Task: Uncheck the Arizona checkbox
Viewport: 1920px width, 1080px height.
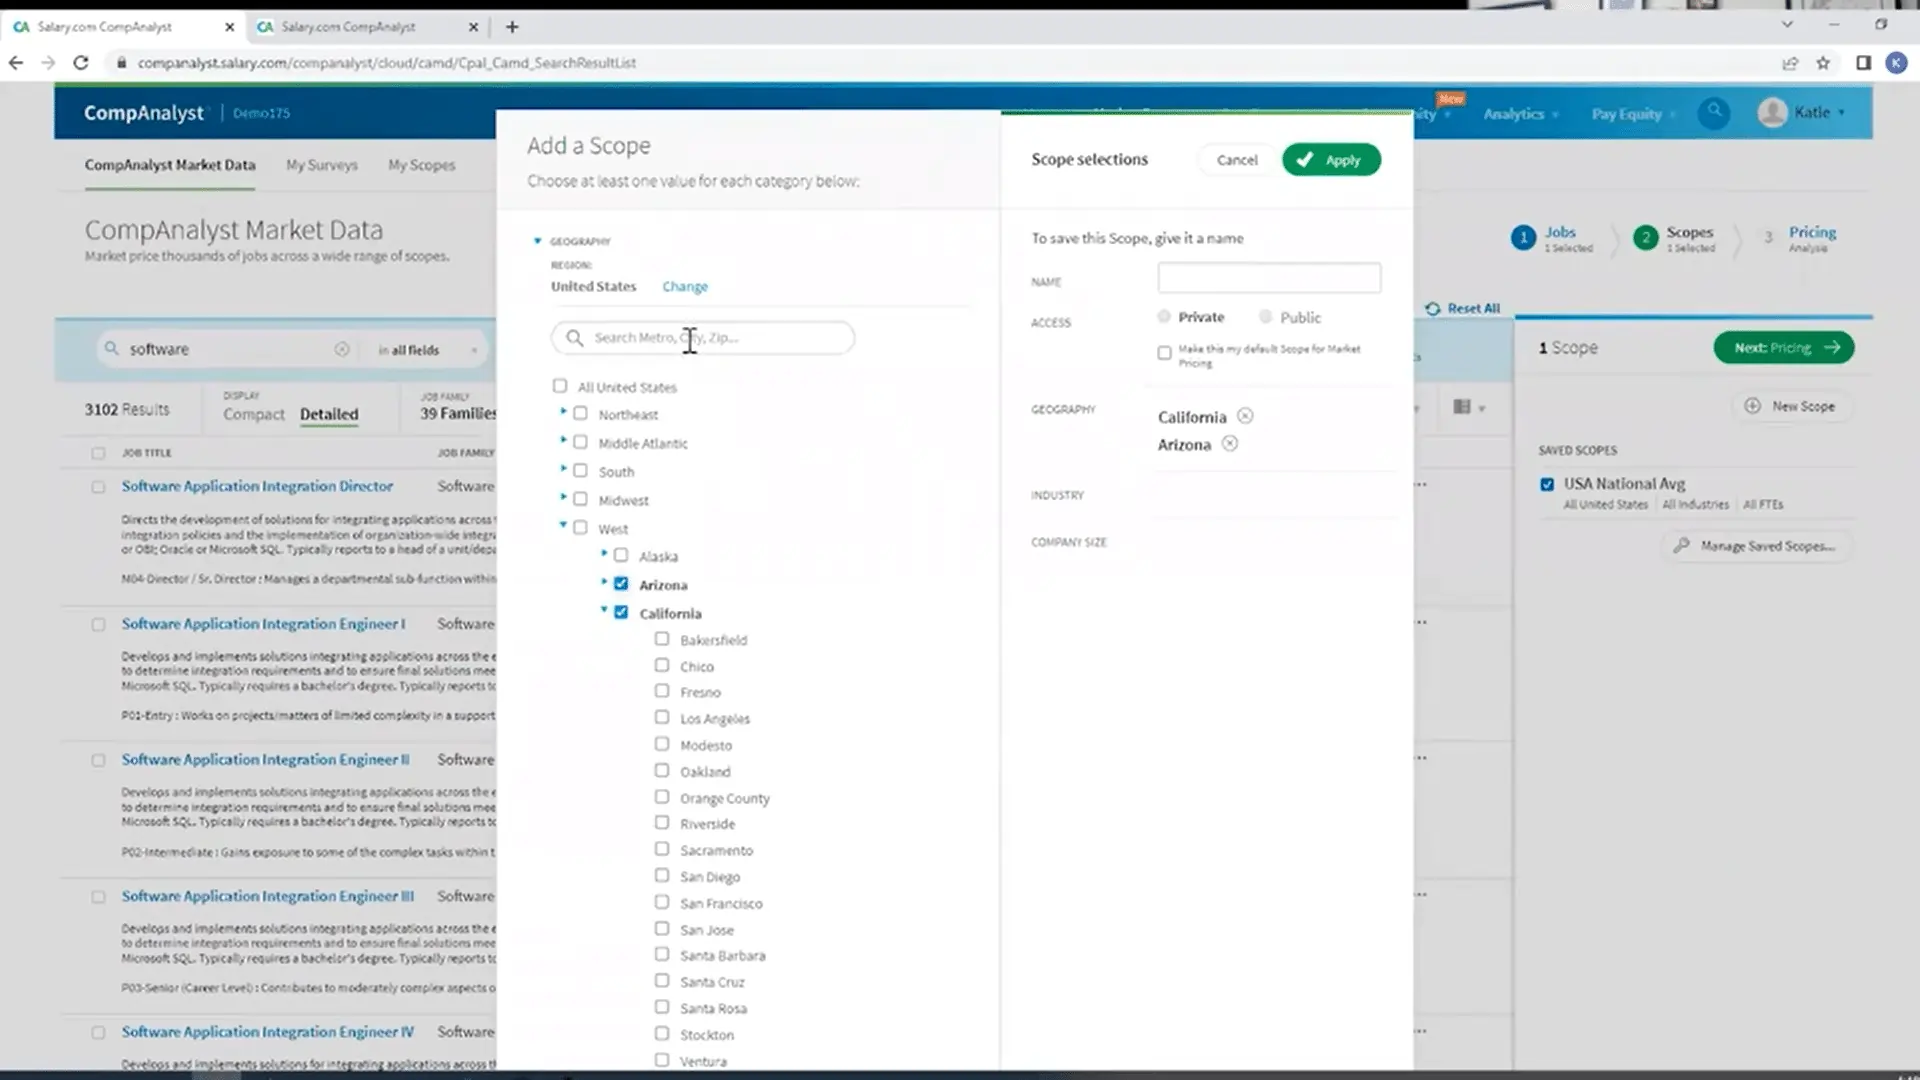Action: 621,583
